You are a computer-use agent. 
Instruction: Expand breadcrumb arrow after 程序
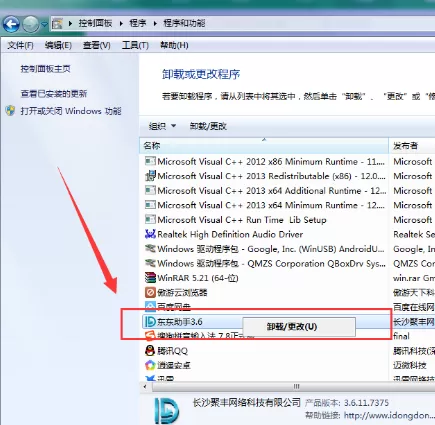pos(155,24)
